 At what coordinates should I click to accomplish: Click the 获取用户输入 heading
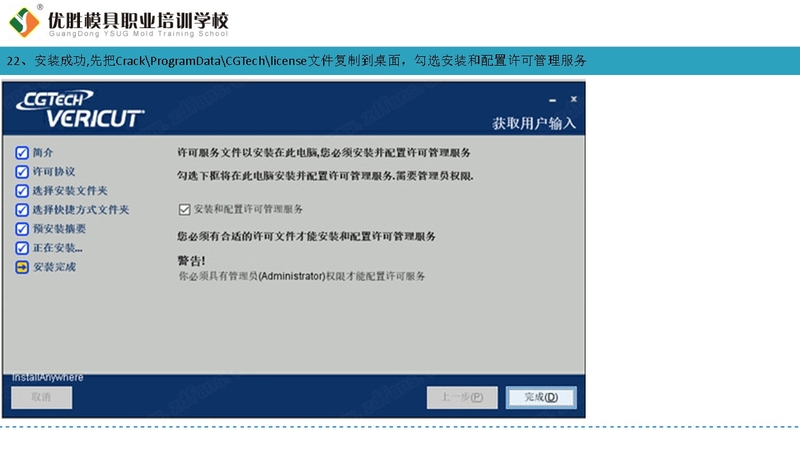point(534,123)
